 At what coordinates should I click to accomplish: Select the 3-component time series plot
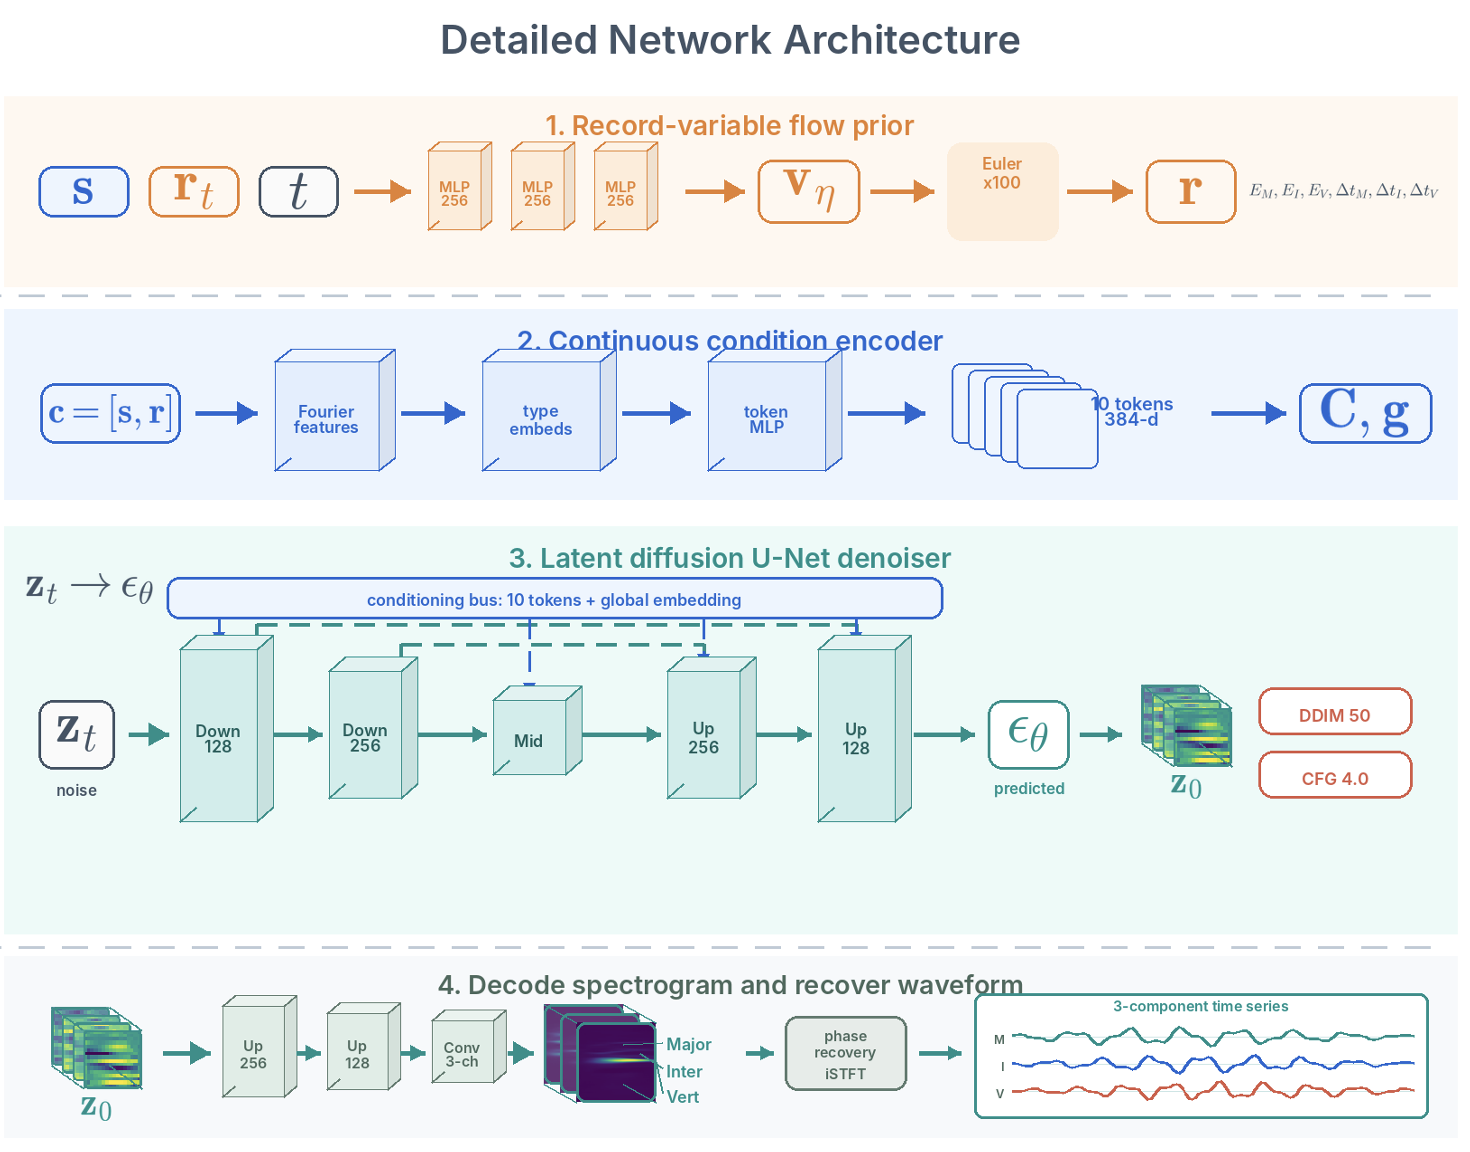[x=1201, y=1055]
